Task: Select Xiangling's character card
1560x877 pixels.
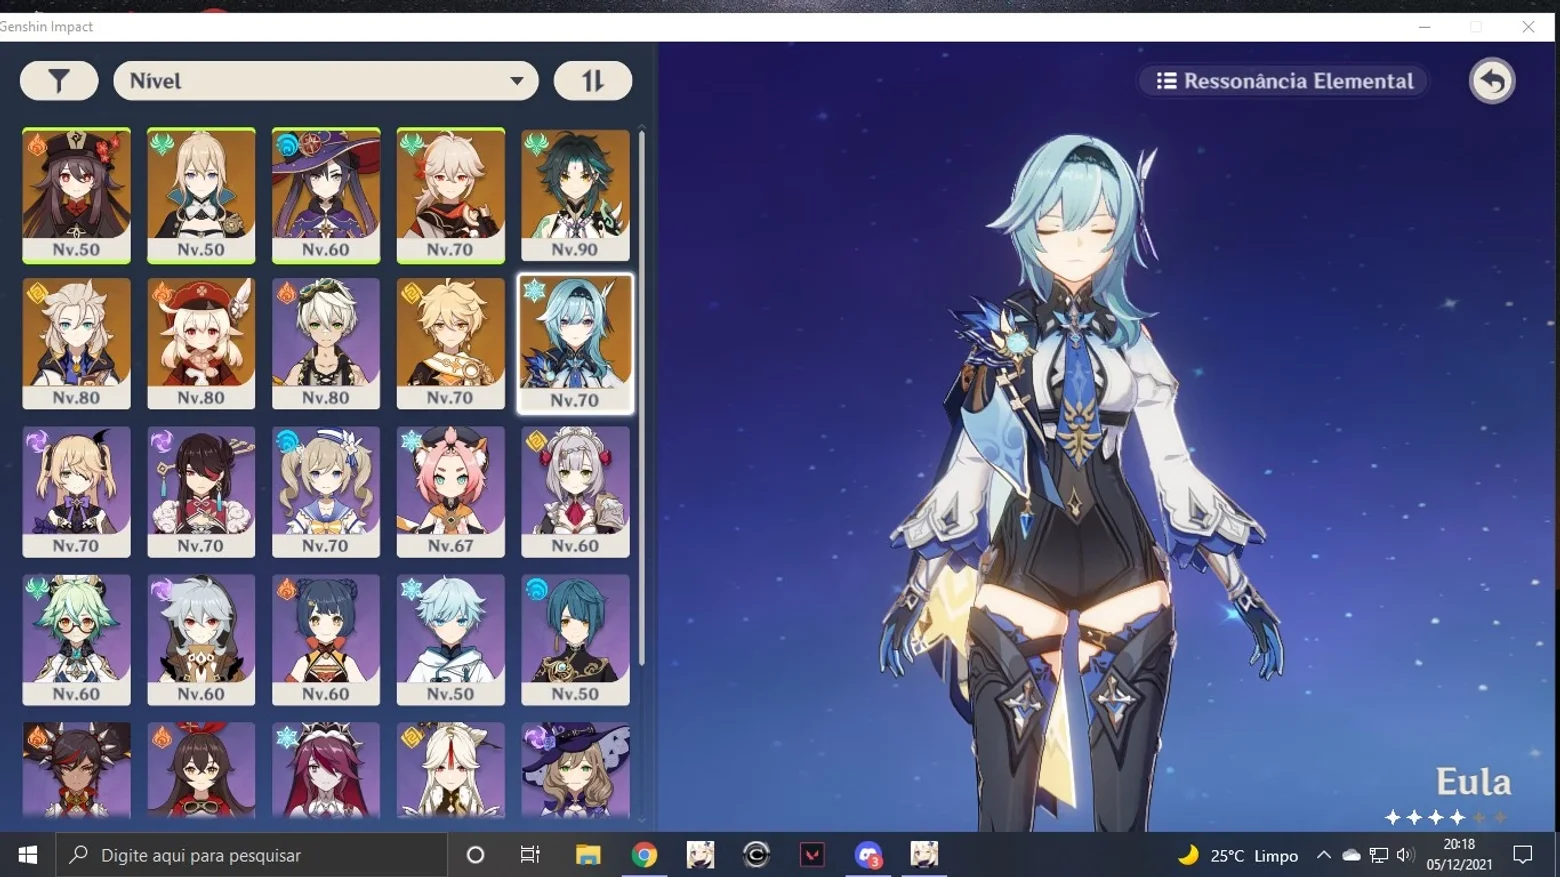Action: click(x=326, y=640)
